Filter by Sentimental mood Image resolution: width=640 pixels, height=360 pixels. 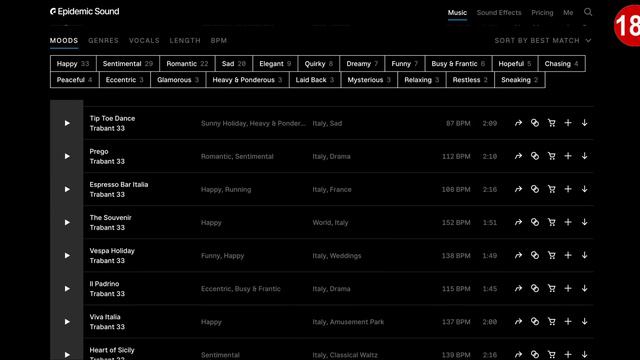(x=128, y=64)
